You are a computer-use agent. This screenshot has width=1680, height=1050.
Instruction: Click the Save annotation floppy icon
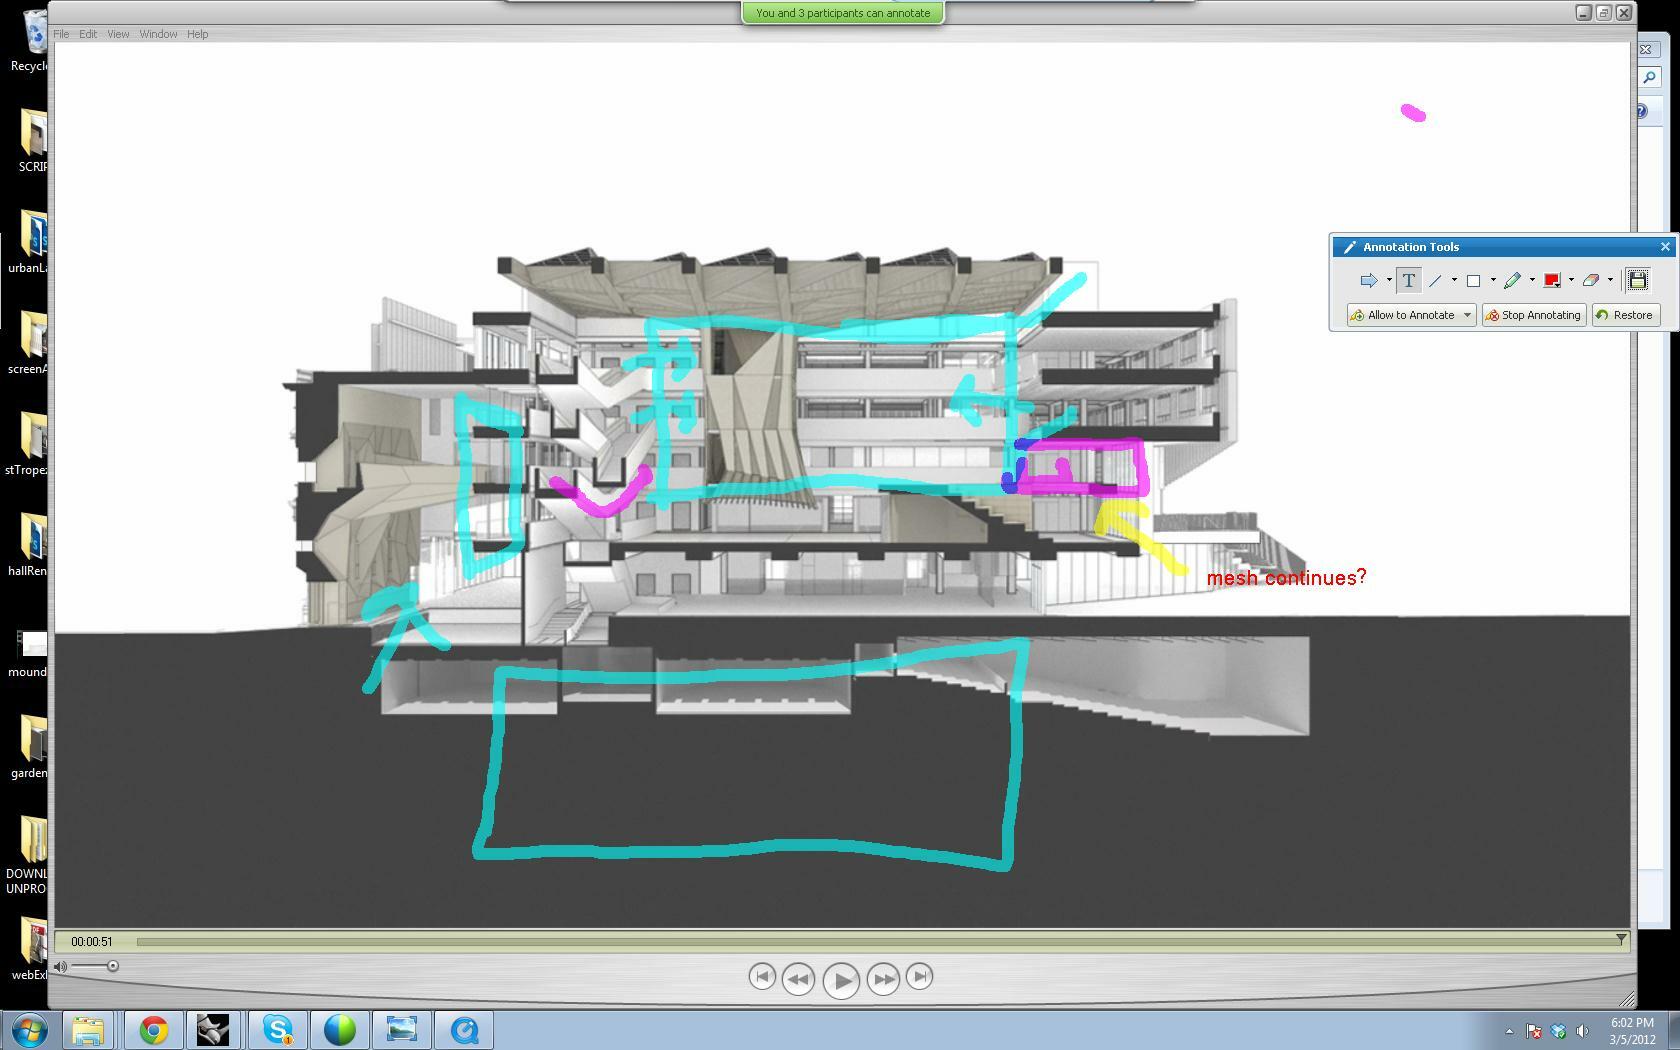click(x=1637, y=281)
